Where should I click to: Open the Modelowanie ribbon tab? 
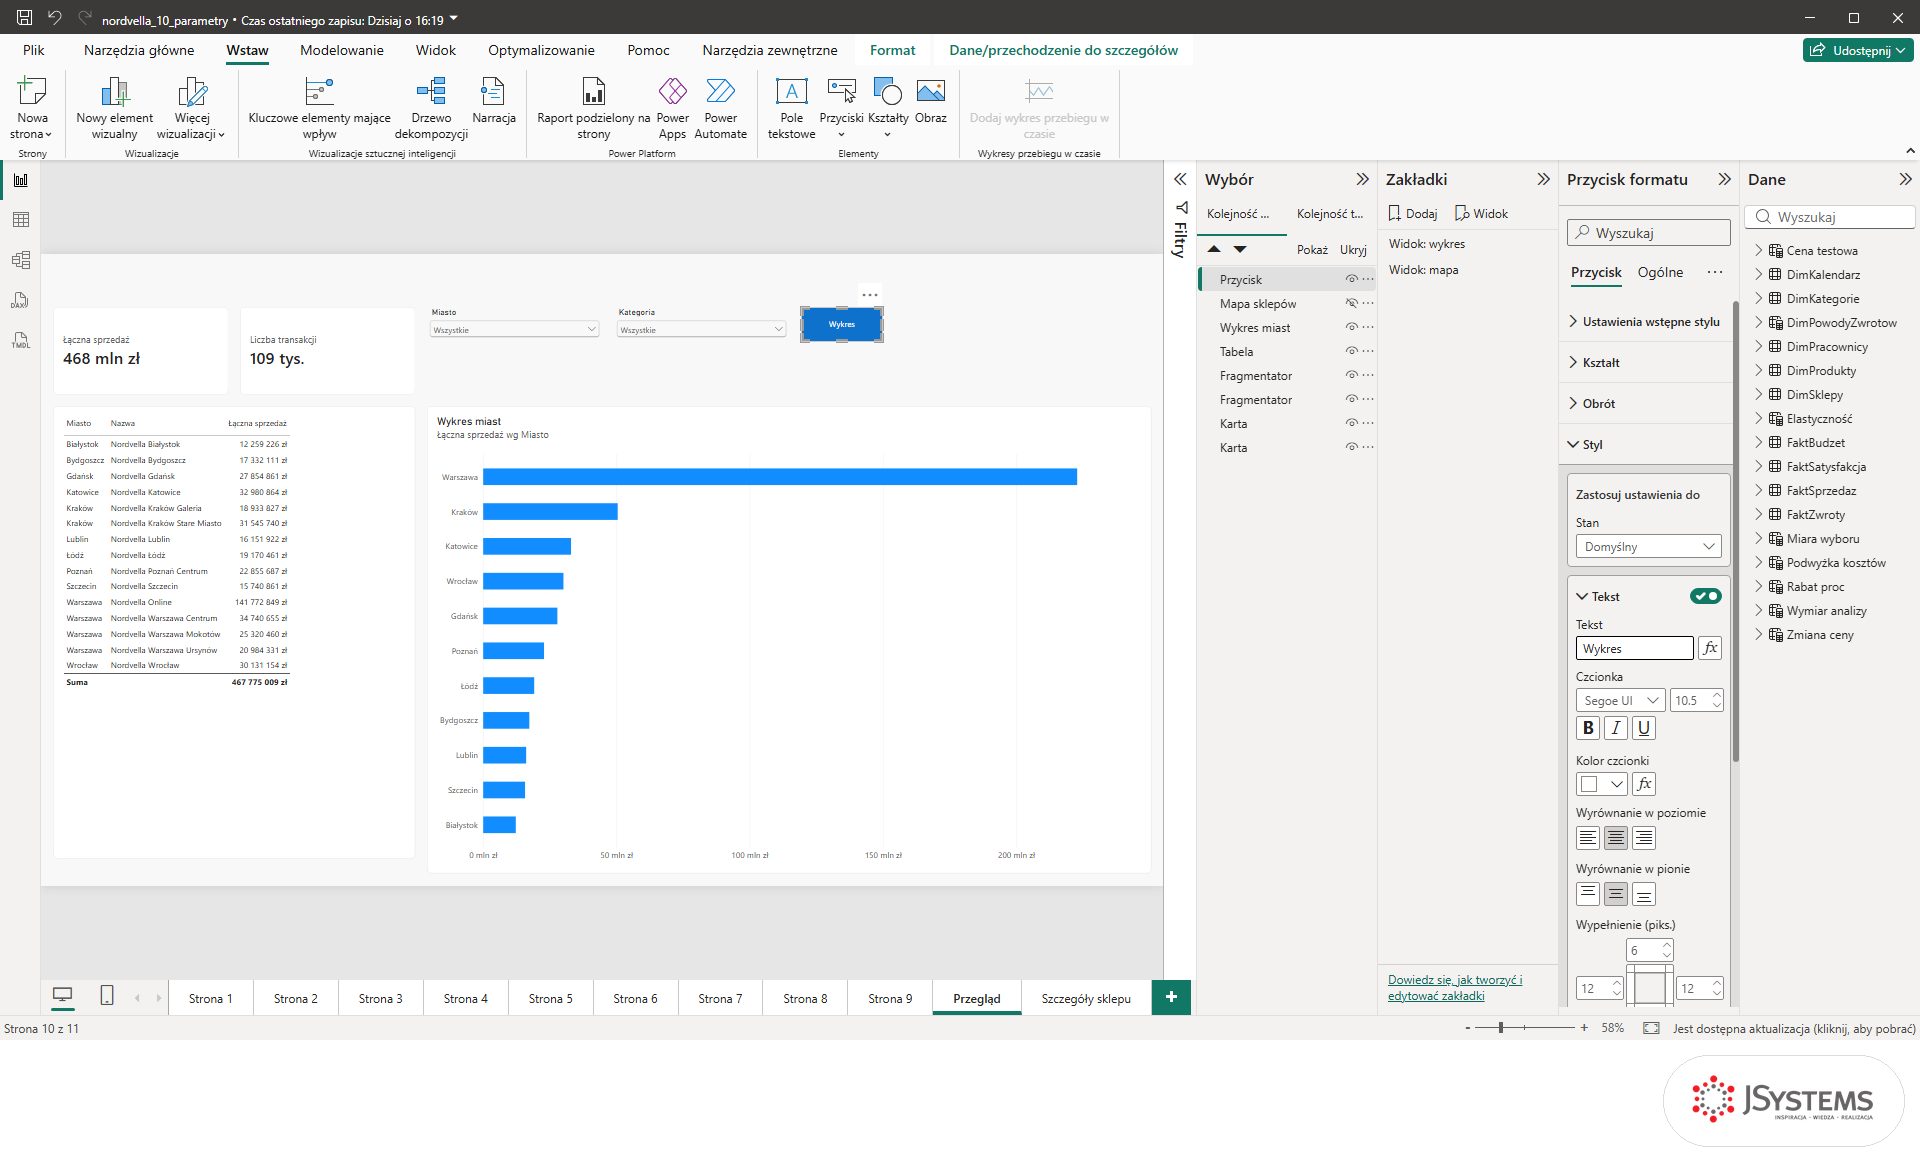pyautogui.click(x=341, y=50)
